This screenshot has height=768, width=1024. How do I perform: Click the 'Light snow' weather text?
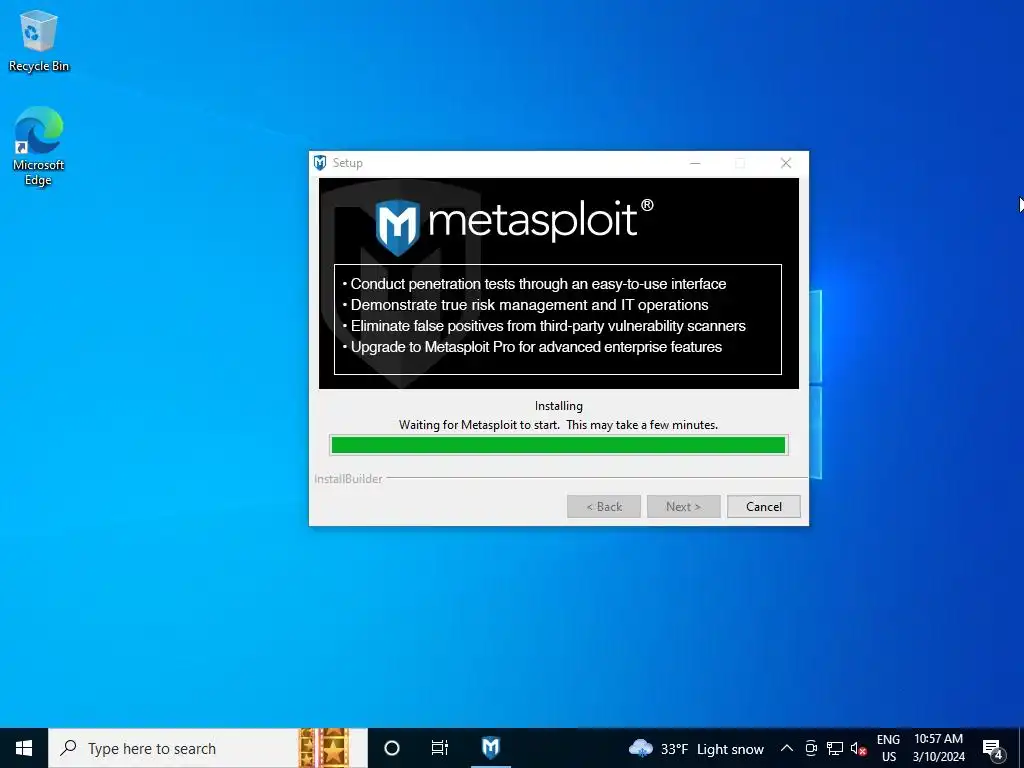point(730,749)
